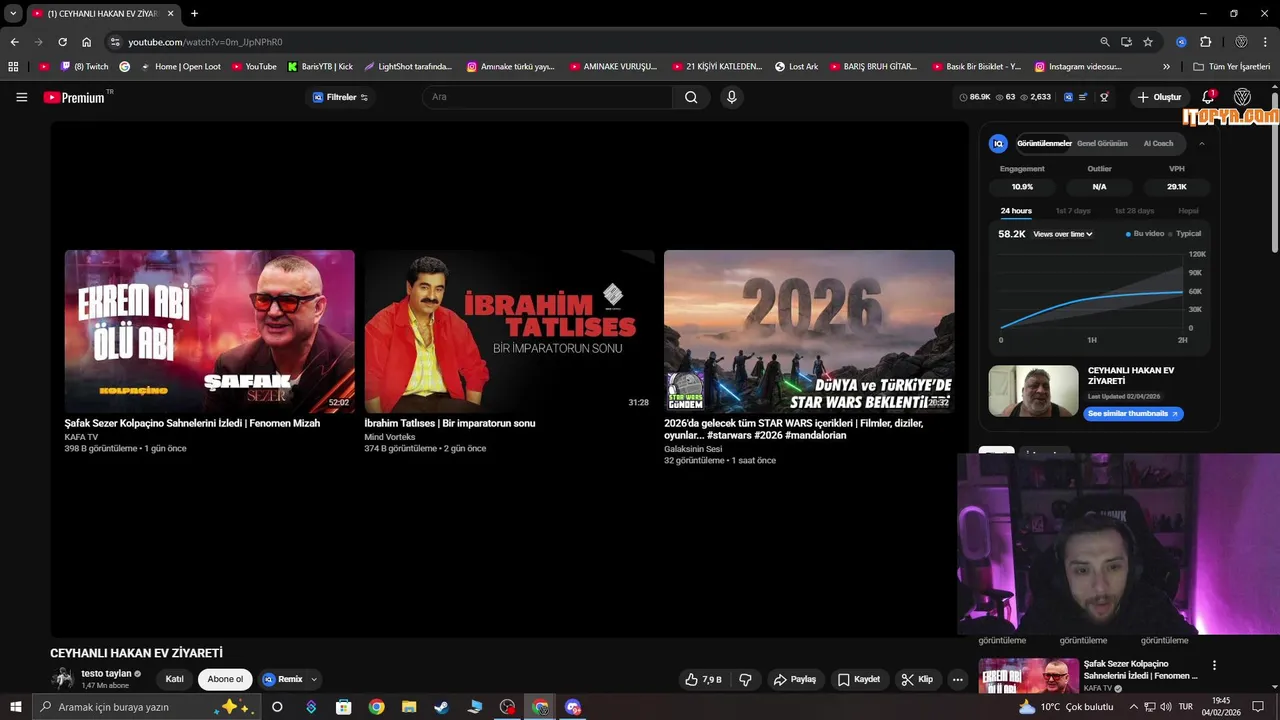Image resolution: width=1280 pixels, height=720 pixels.
Task: Open more actions three-dot menu under video
Action: (957, 679)
